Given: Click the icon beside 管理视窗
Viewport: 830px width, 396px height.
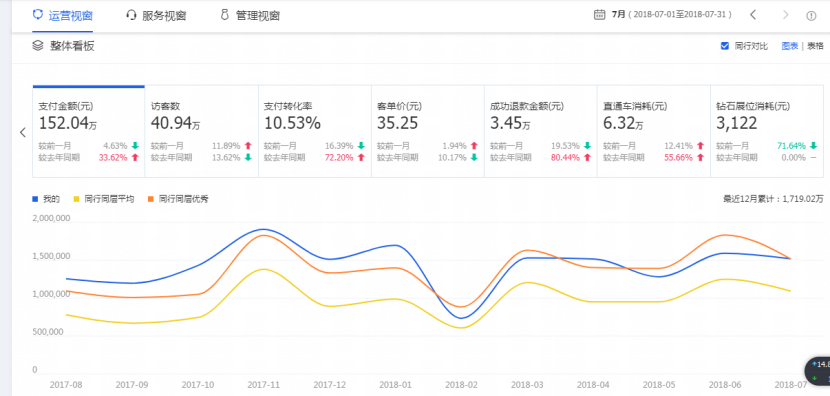Looking at the screenshot, I should (x=225, y=15).
